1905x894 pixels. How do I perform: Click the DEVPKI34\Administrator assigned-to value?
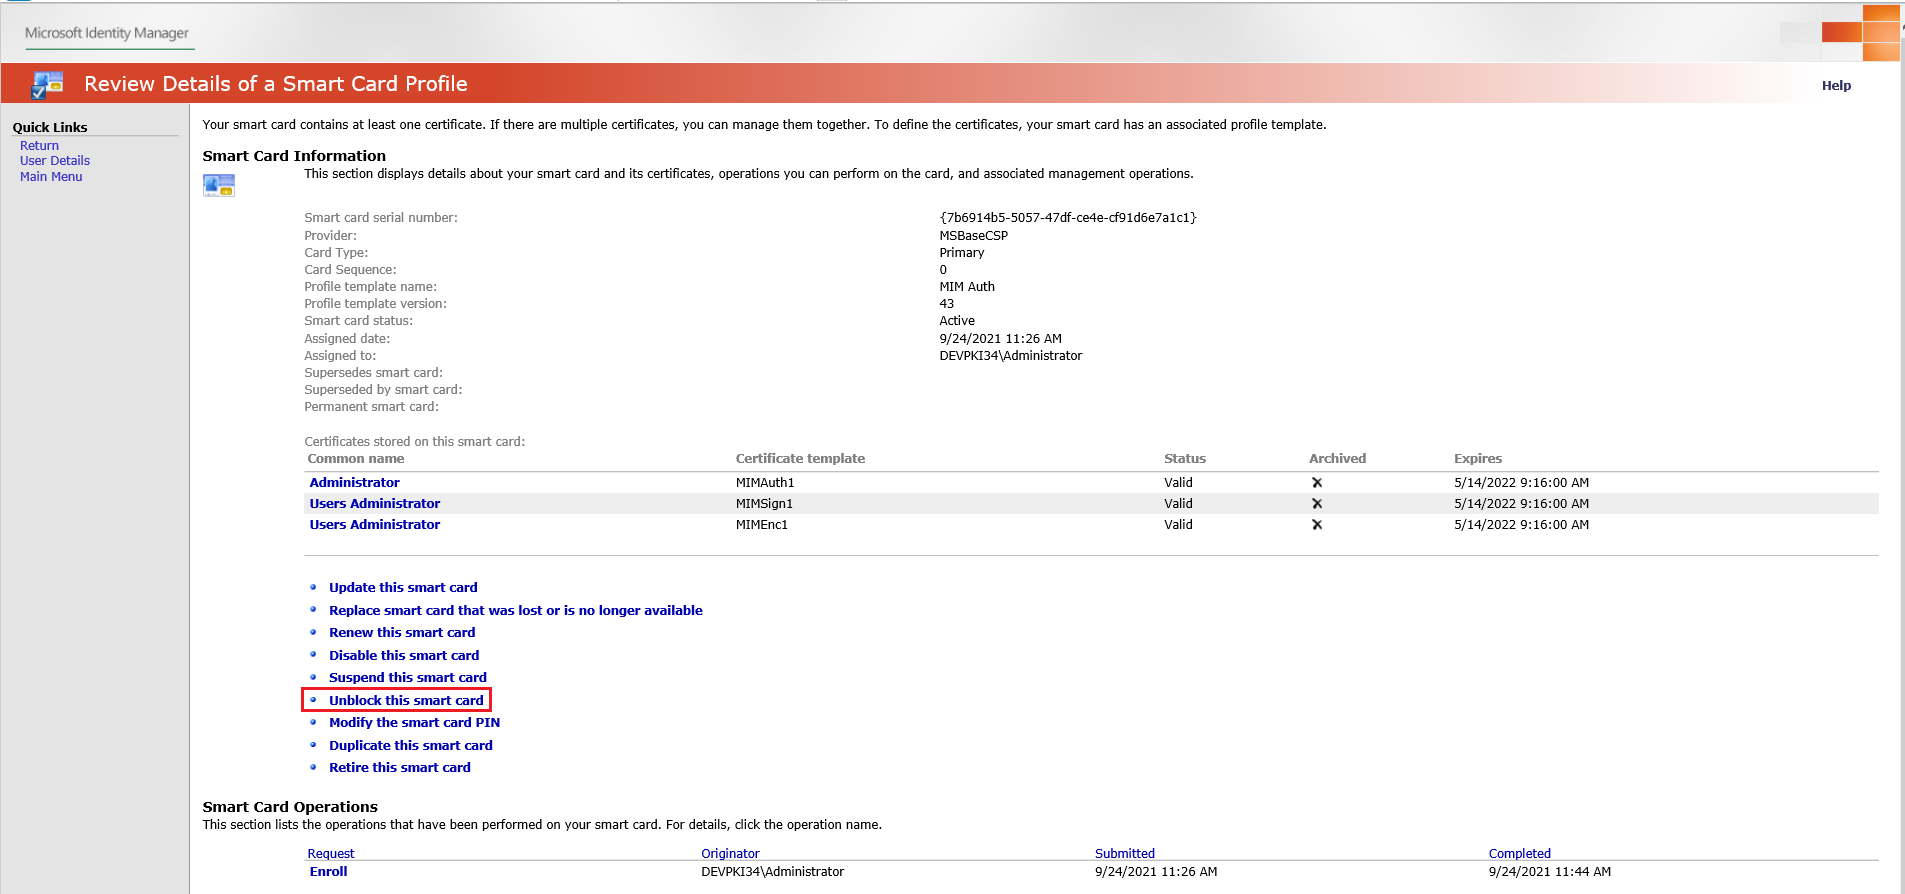(x=1010, y=356)
